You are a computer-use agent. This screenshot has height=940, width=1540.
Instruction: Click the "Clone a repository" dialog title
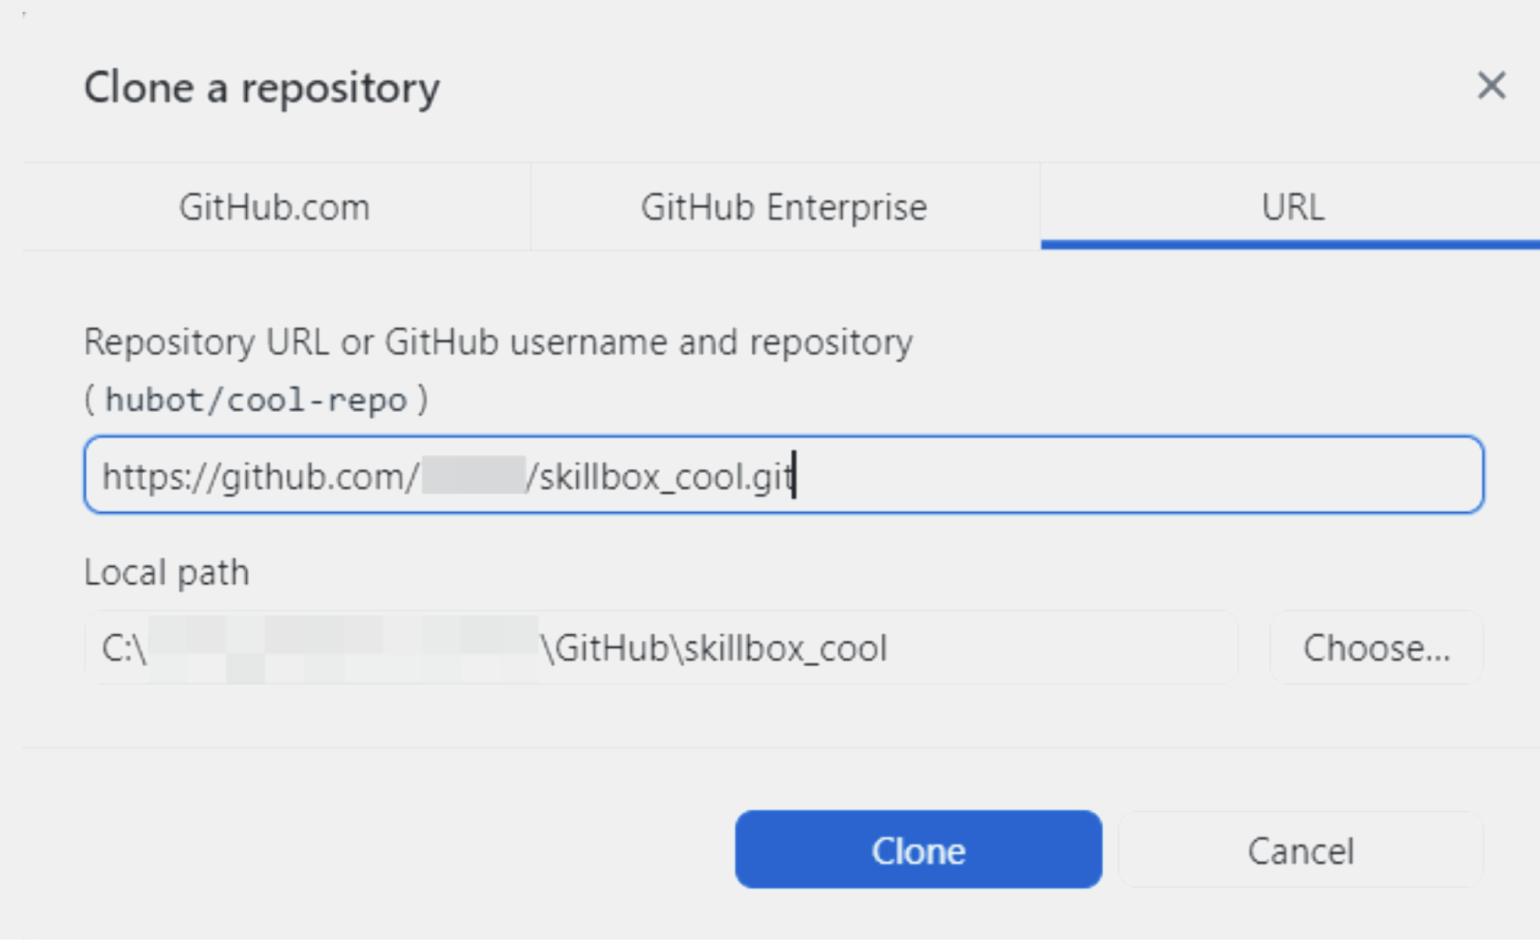262,88
